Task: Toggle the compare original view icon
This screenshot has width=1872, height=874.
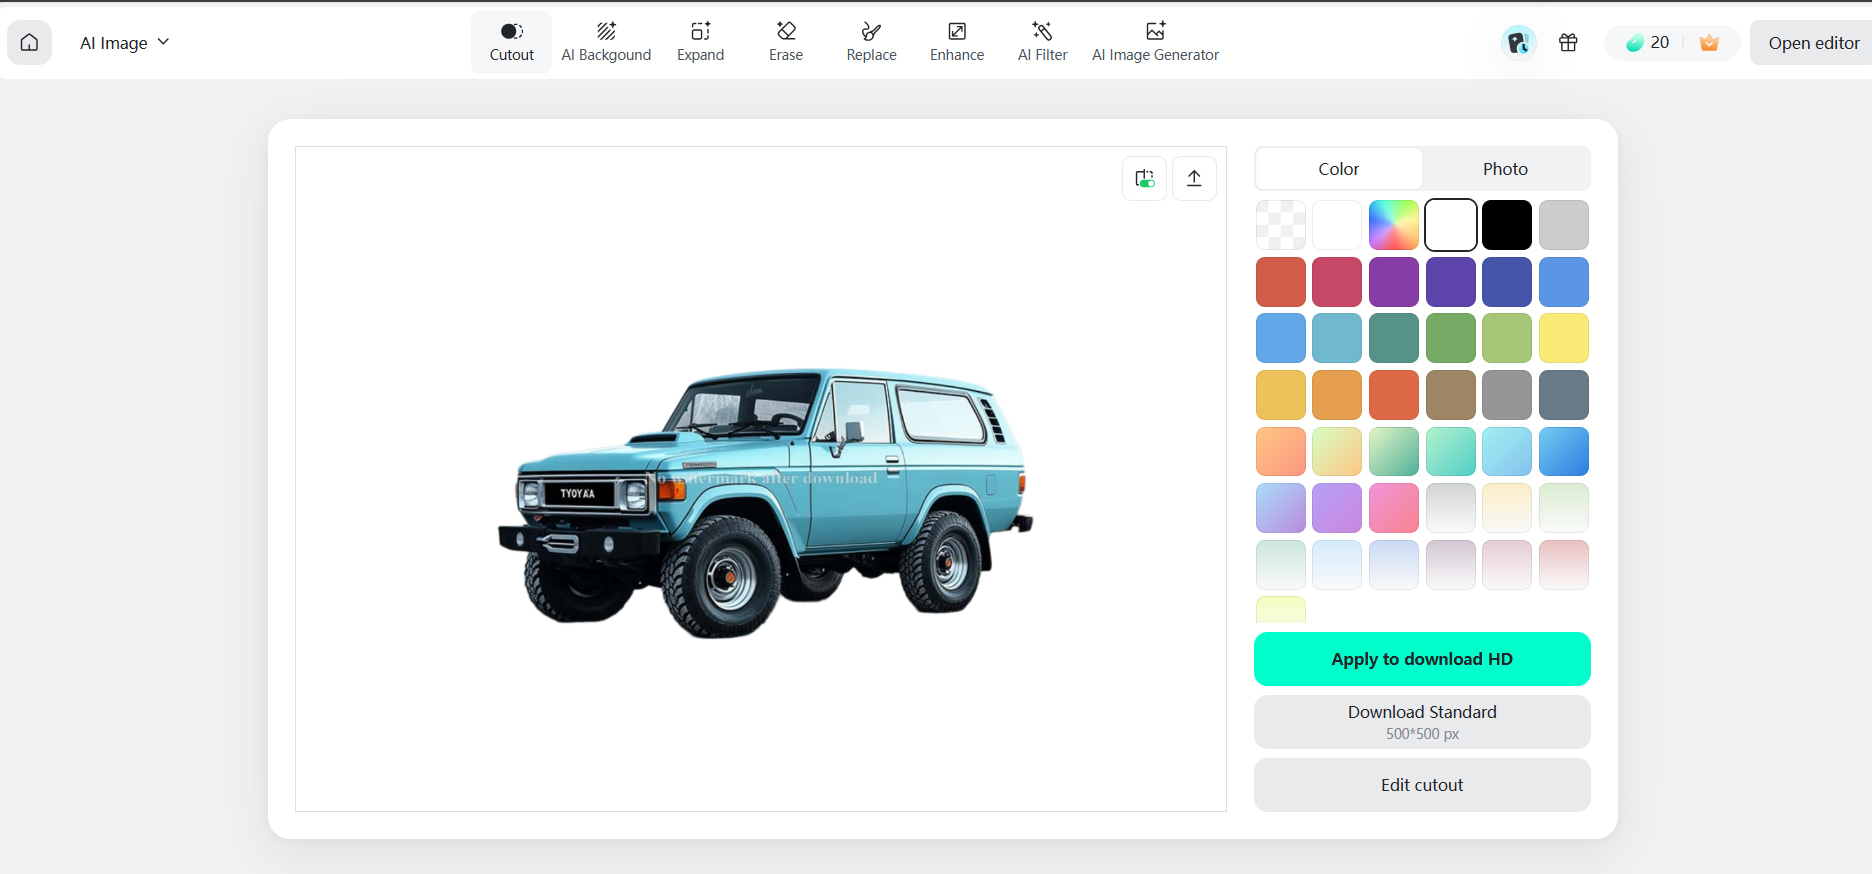Action: [1144, 178]
